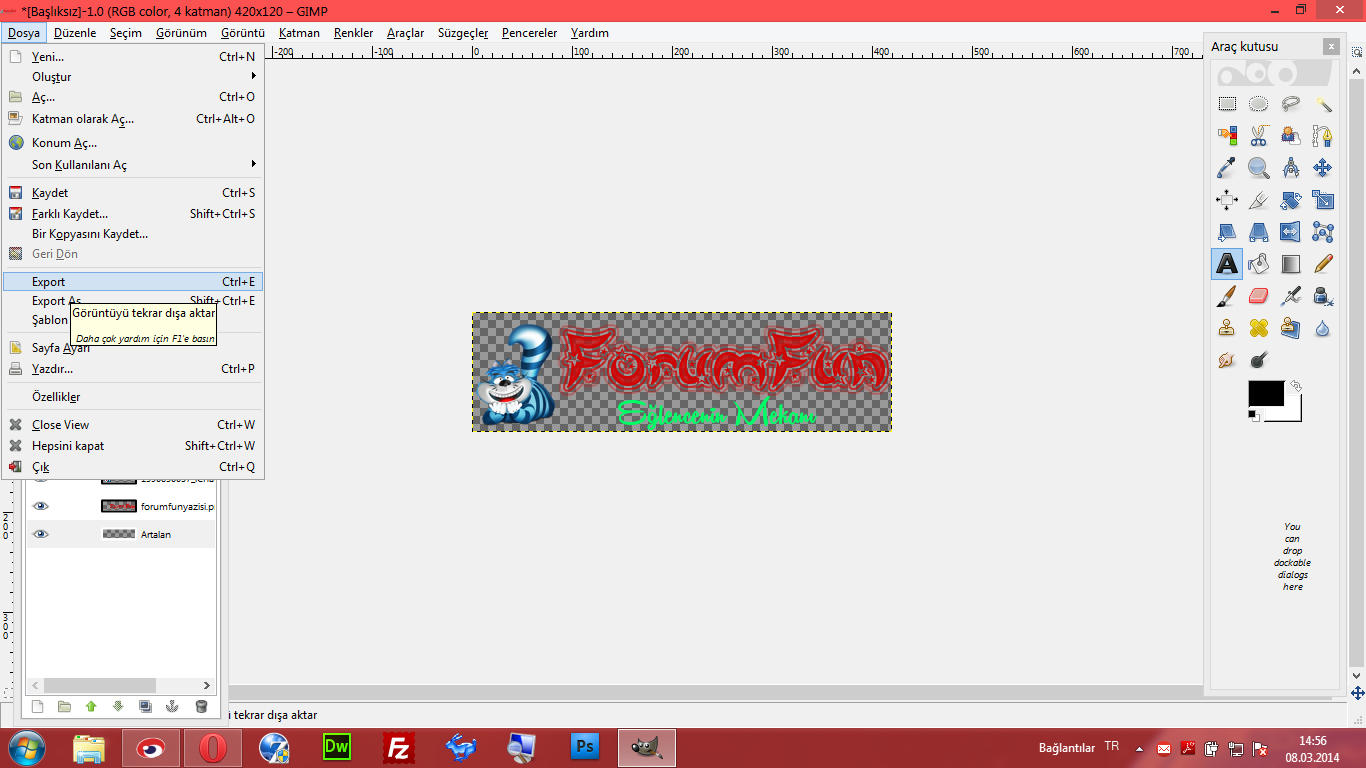Select the Scissors Select tool

(1259, 136)
